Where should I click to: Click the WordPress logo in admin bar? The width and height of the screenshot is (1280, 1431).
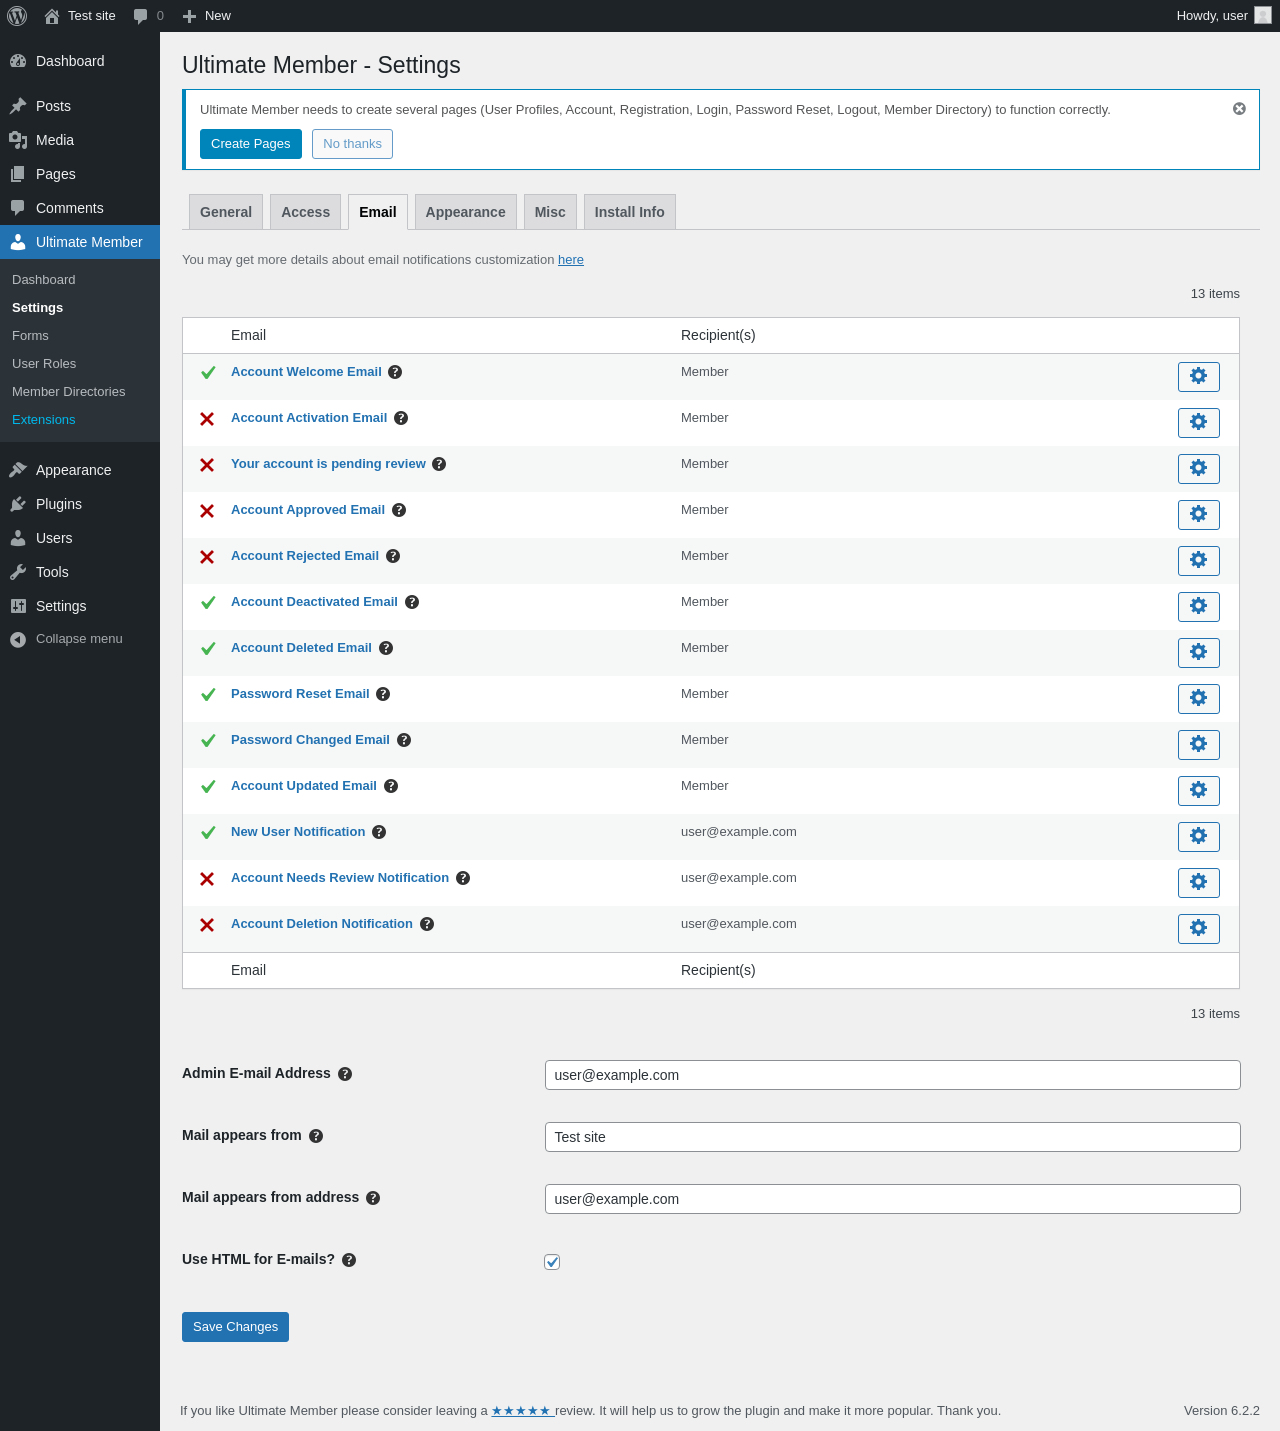pos(17,16)
